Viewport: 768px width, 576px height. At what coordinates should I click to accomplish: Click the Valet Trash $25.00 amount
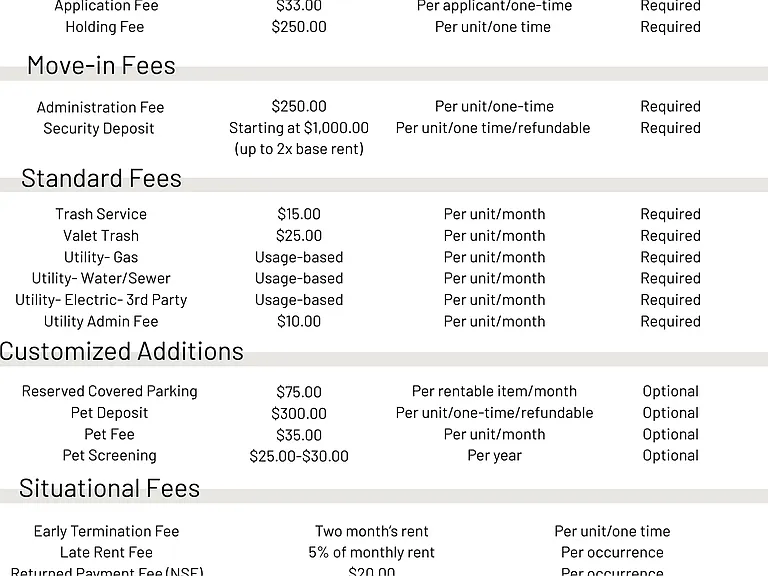tap(299, 236)
